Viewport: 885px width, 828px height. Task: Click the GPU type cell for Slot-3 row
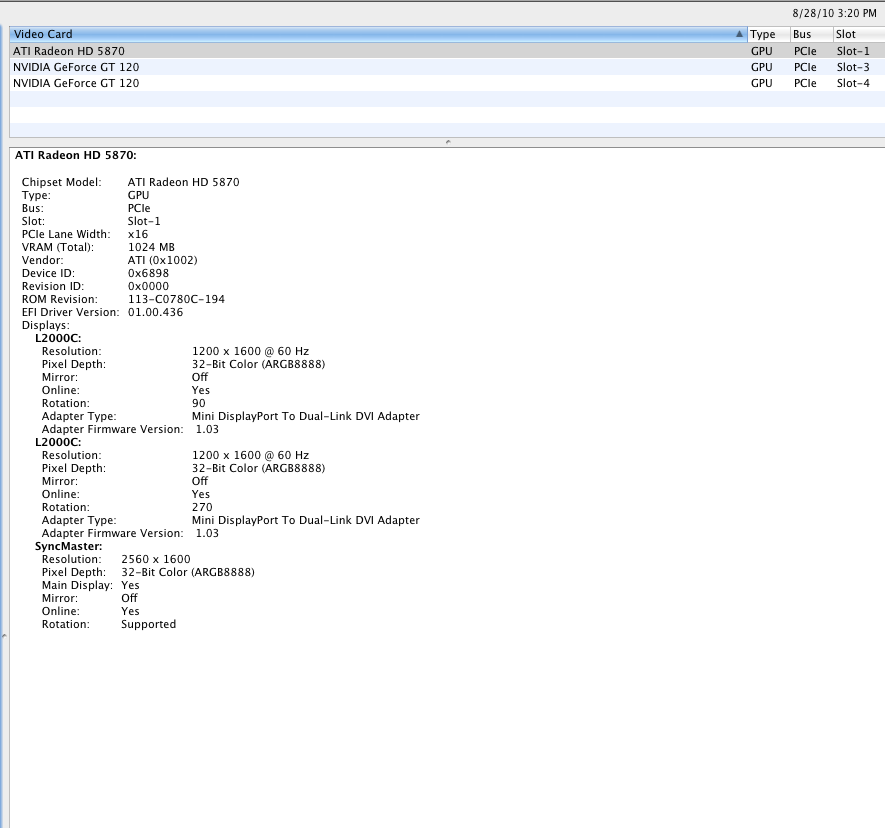761,67
